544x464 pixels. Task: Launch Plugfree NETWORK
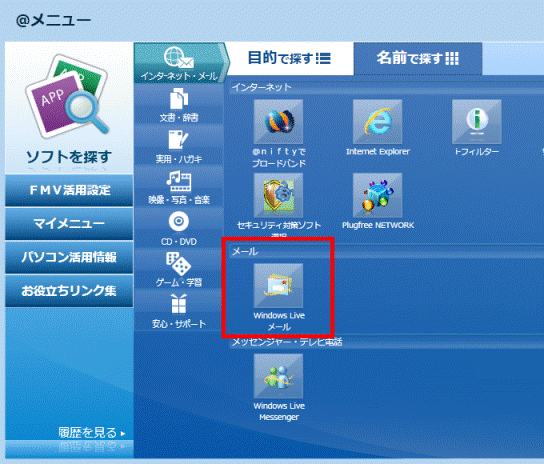(377, 195)
